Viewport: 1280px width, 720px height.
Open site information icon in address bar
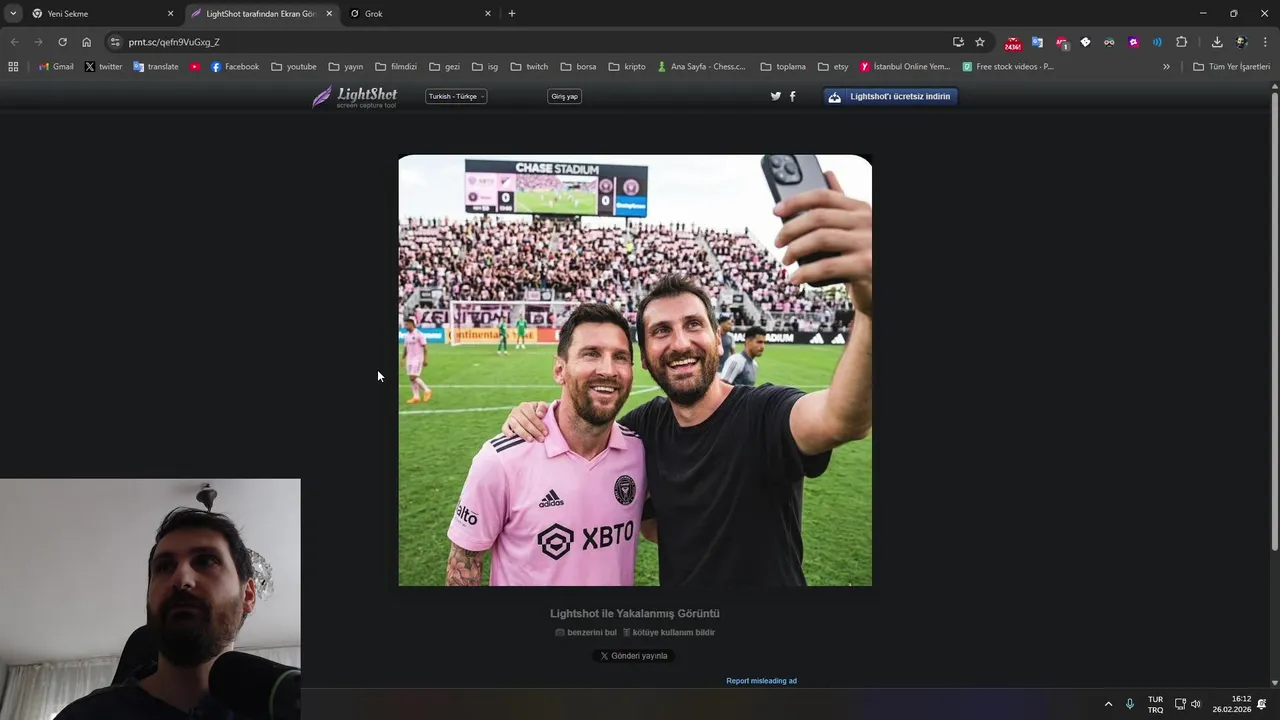click(x=115, y=42)
